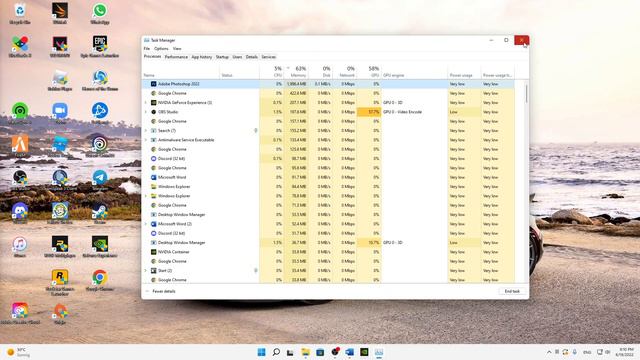Open taskbar Search magnifier
The image size is (640, 360).
coord(276,352)
